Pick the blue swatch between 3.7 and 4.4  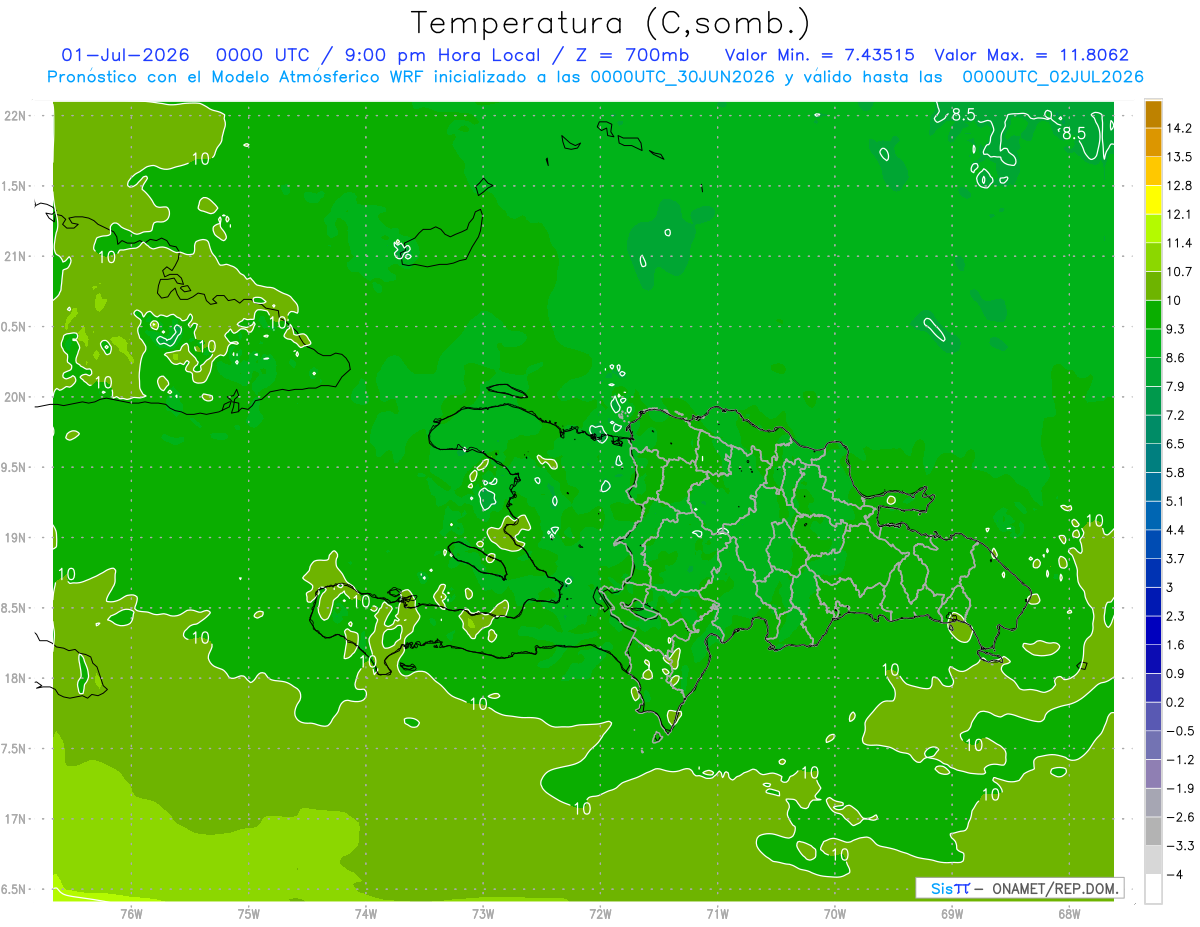[1153, 544]
